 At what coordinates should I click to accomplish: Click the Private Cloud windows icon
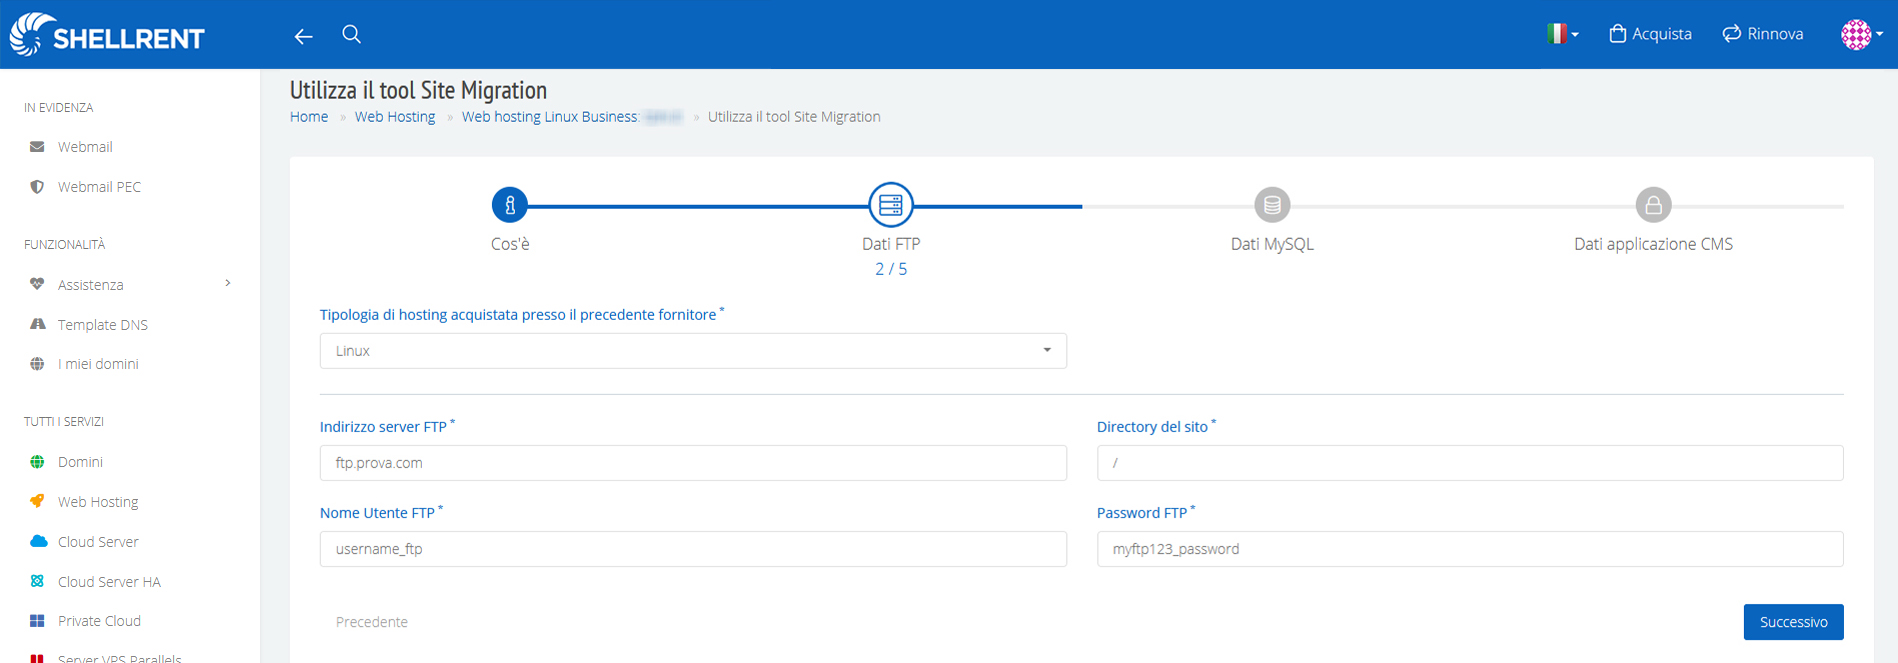[37, 621]
